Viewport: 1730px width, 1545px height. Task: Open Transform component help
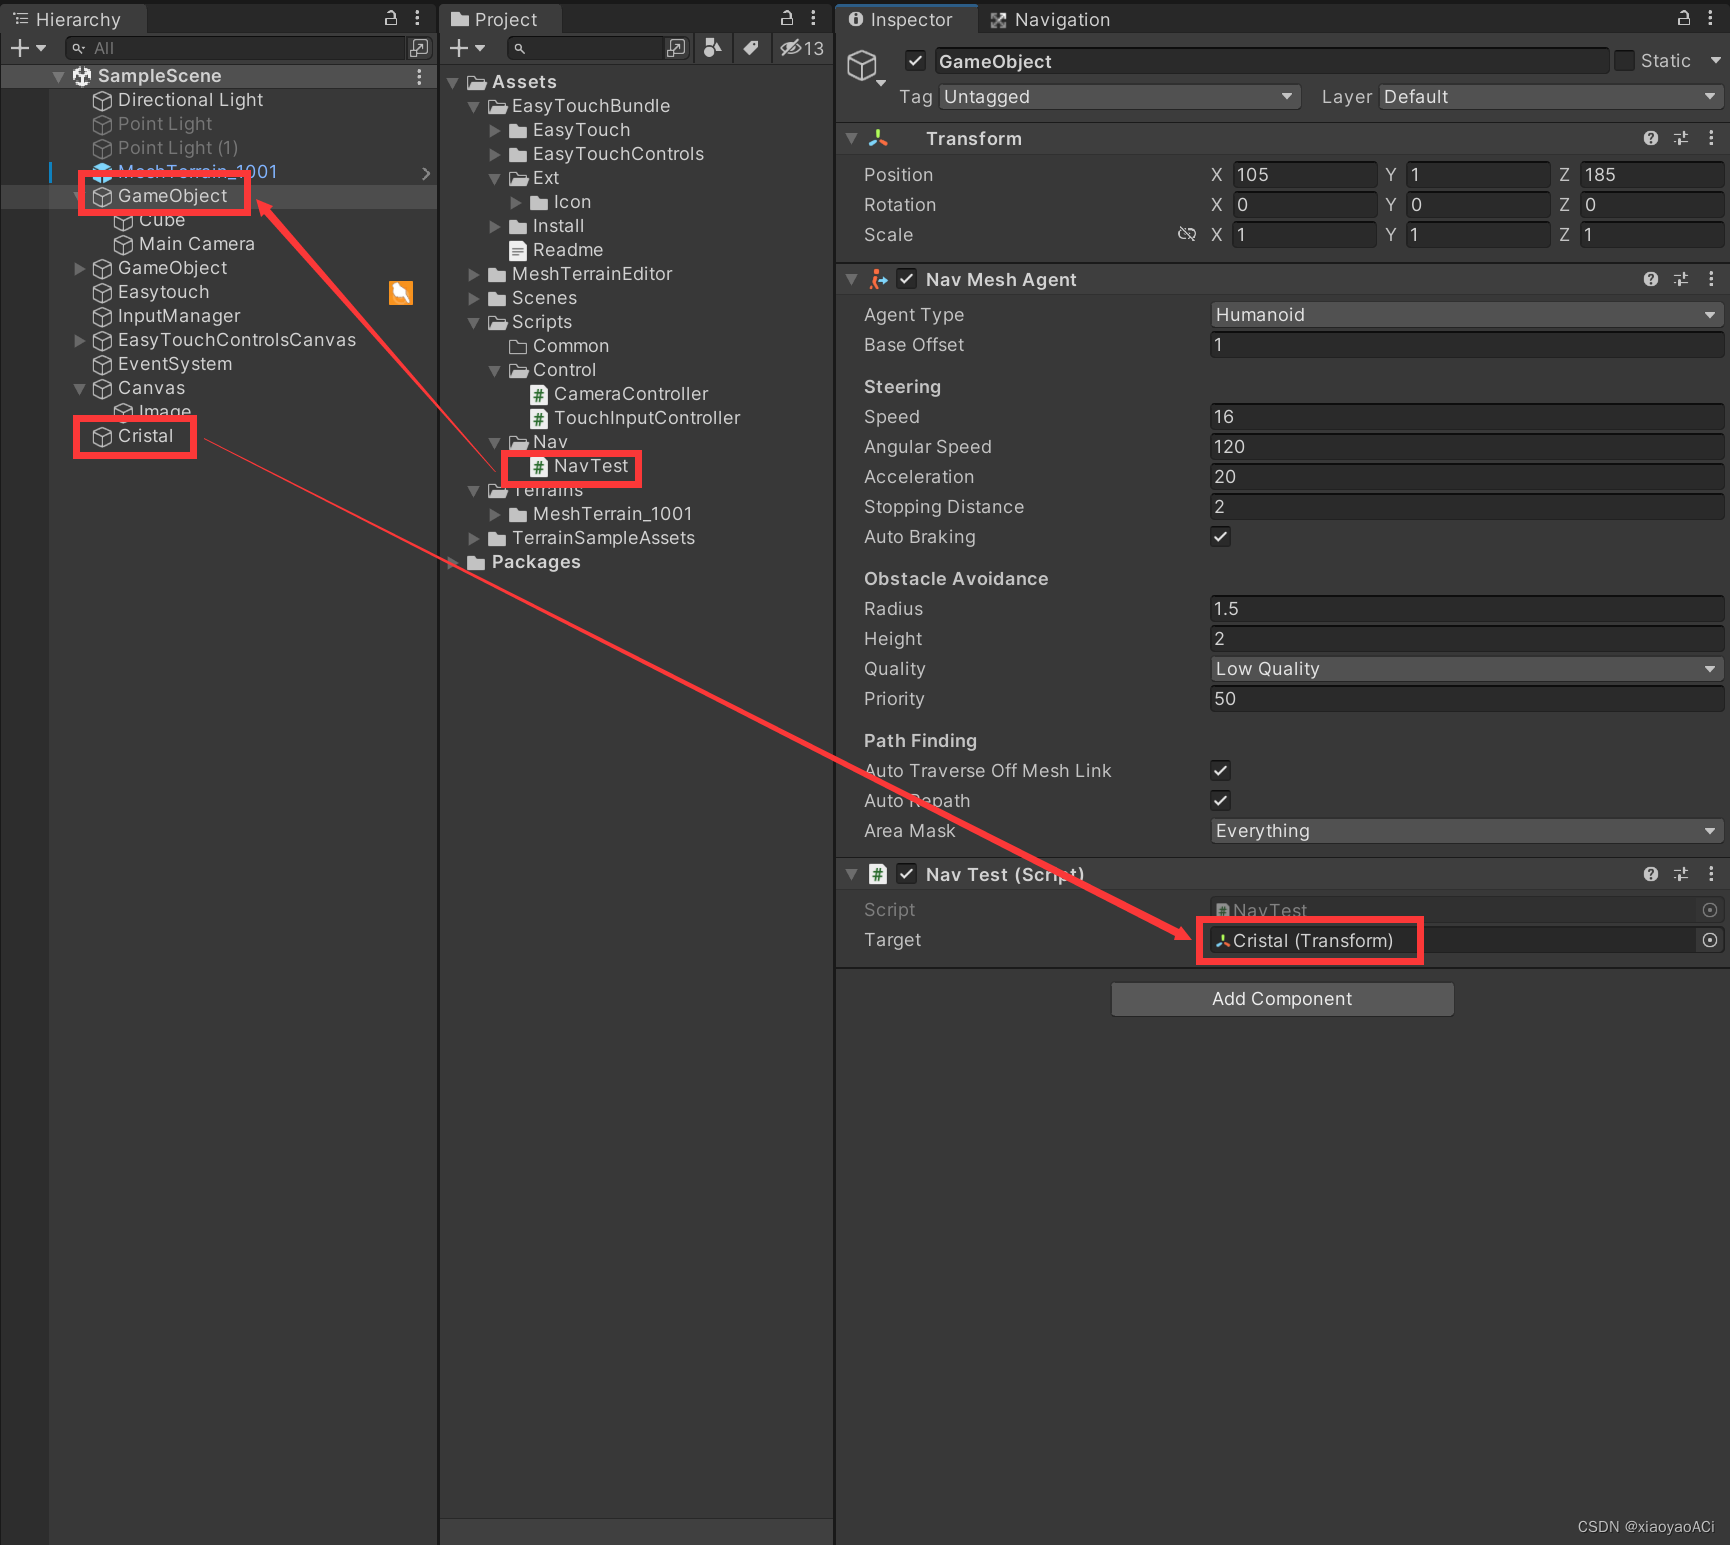tap(1651, 138)
